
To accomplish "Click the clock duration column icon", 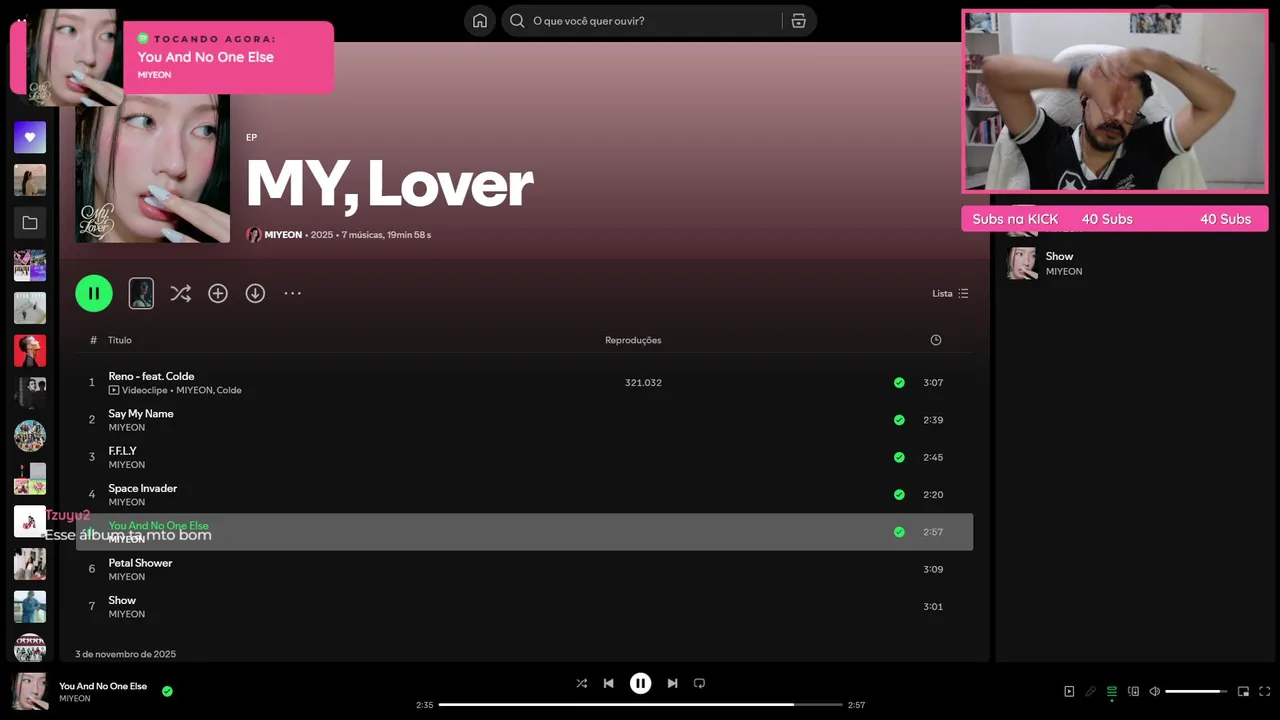I will pyautogui.click(x=936, y=340).
